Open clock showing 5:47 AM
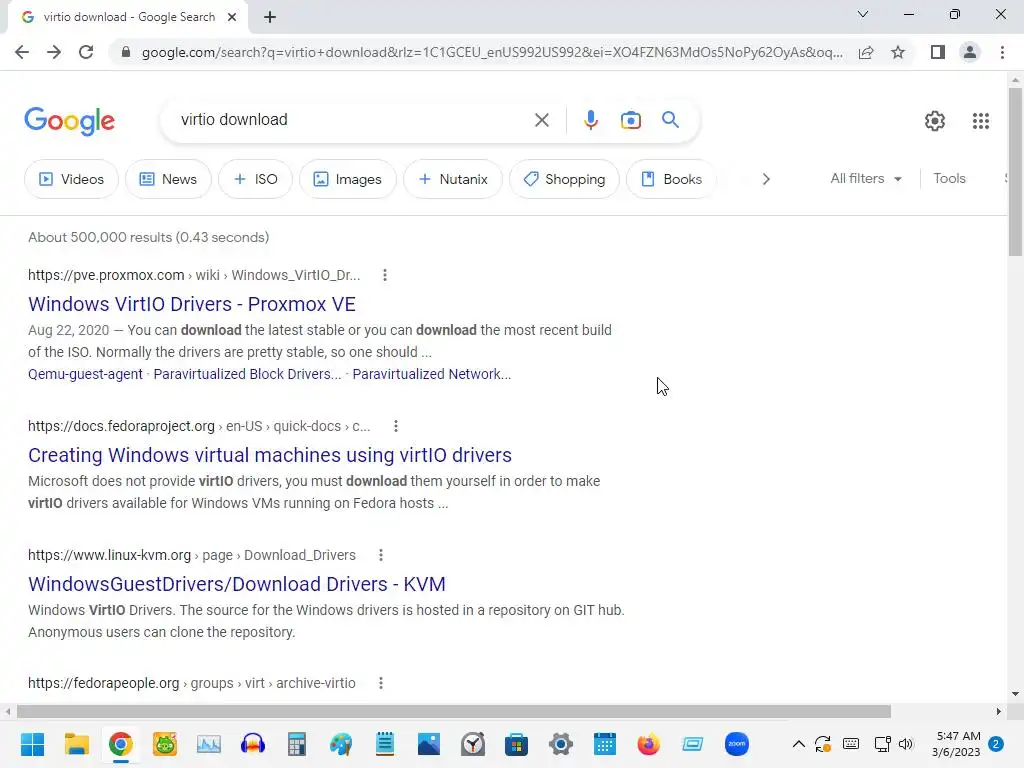Screen dimensions: 1024x768 (956, 744)
